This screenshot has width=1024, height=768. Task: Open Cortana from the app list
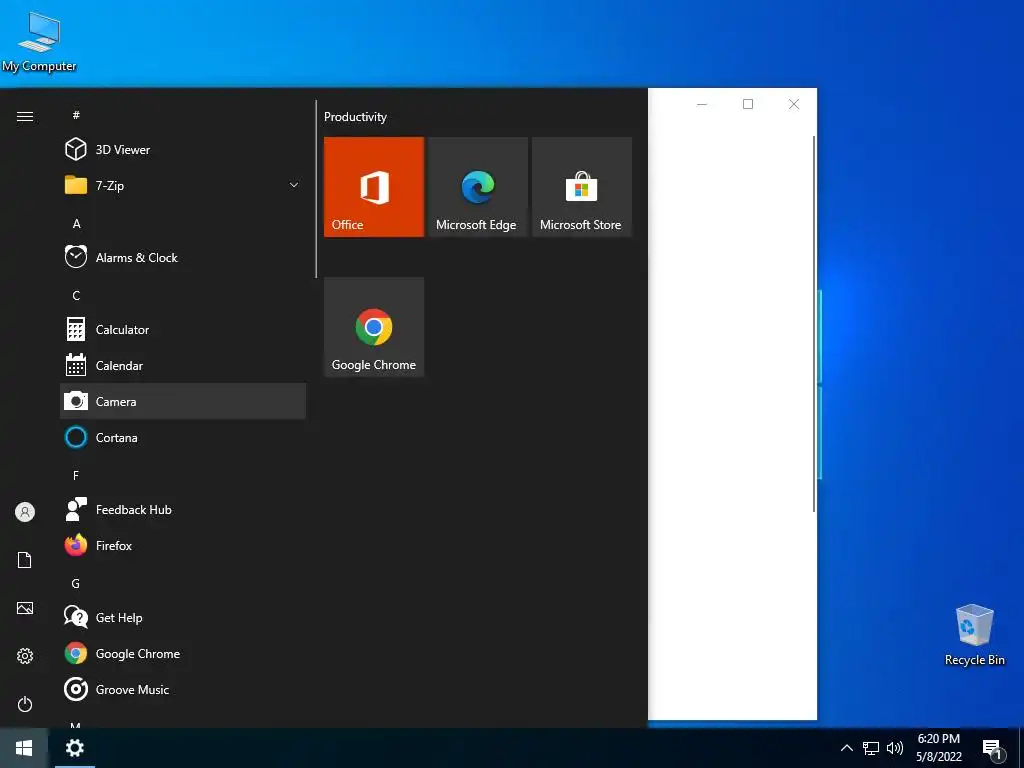click(x=183, y=438)
